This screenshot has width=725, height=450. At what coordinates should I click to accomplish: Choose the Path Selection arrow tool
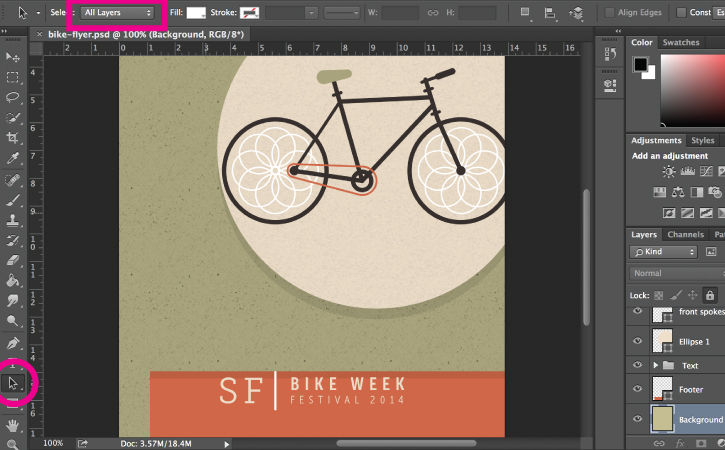point(12,383)
